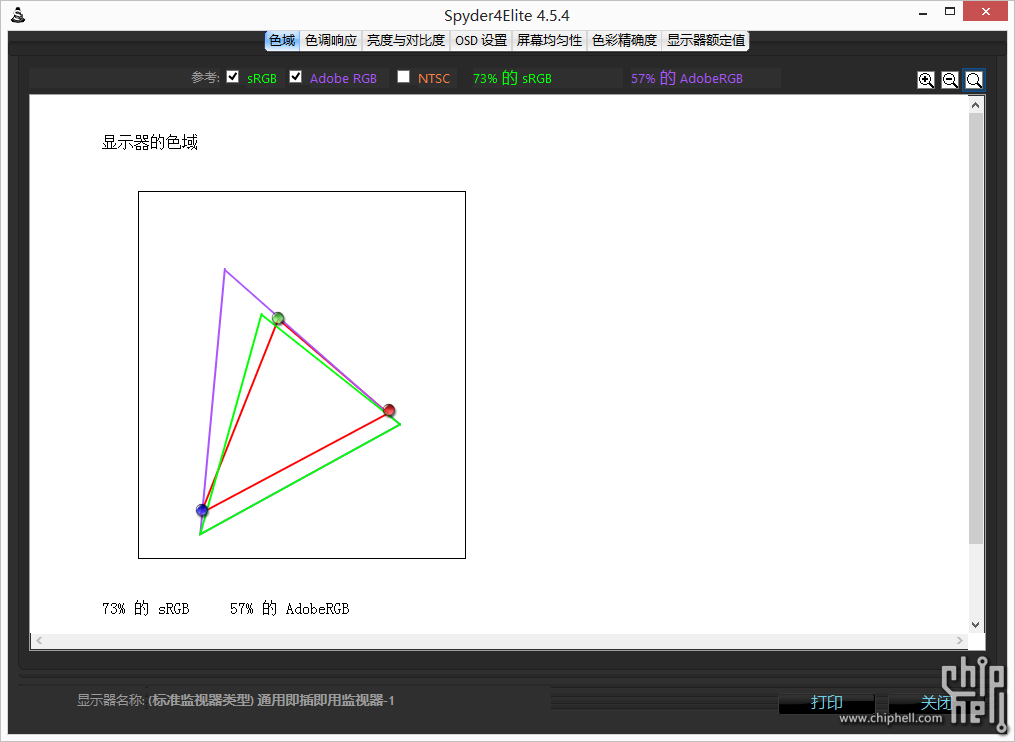Viewport: 1015px width, 742px height.
Task: Uncheck the Adobe RGB reference checkbox
Action: pos(295,77)
